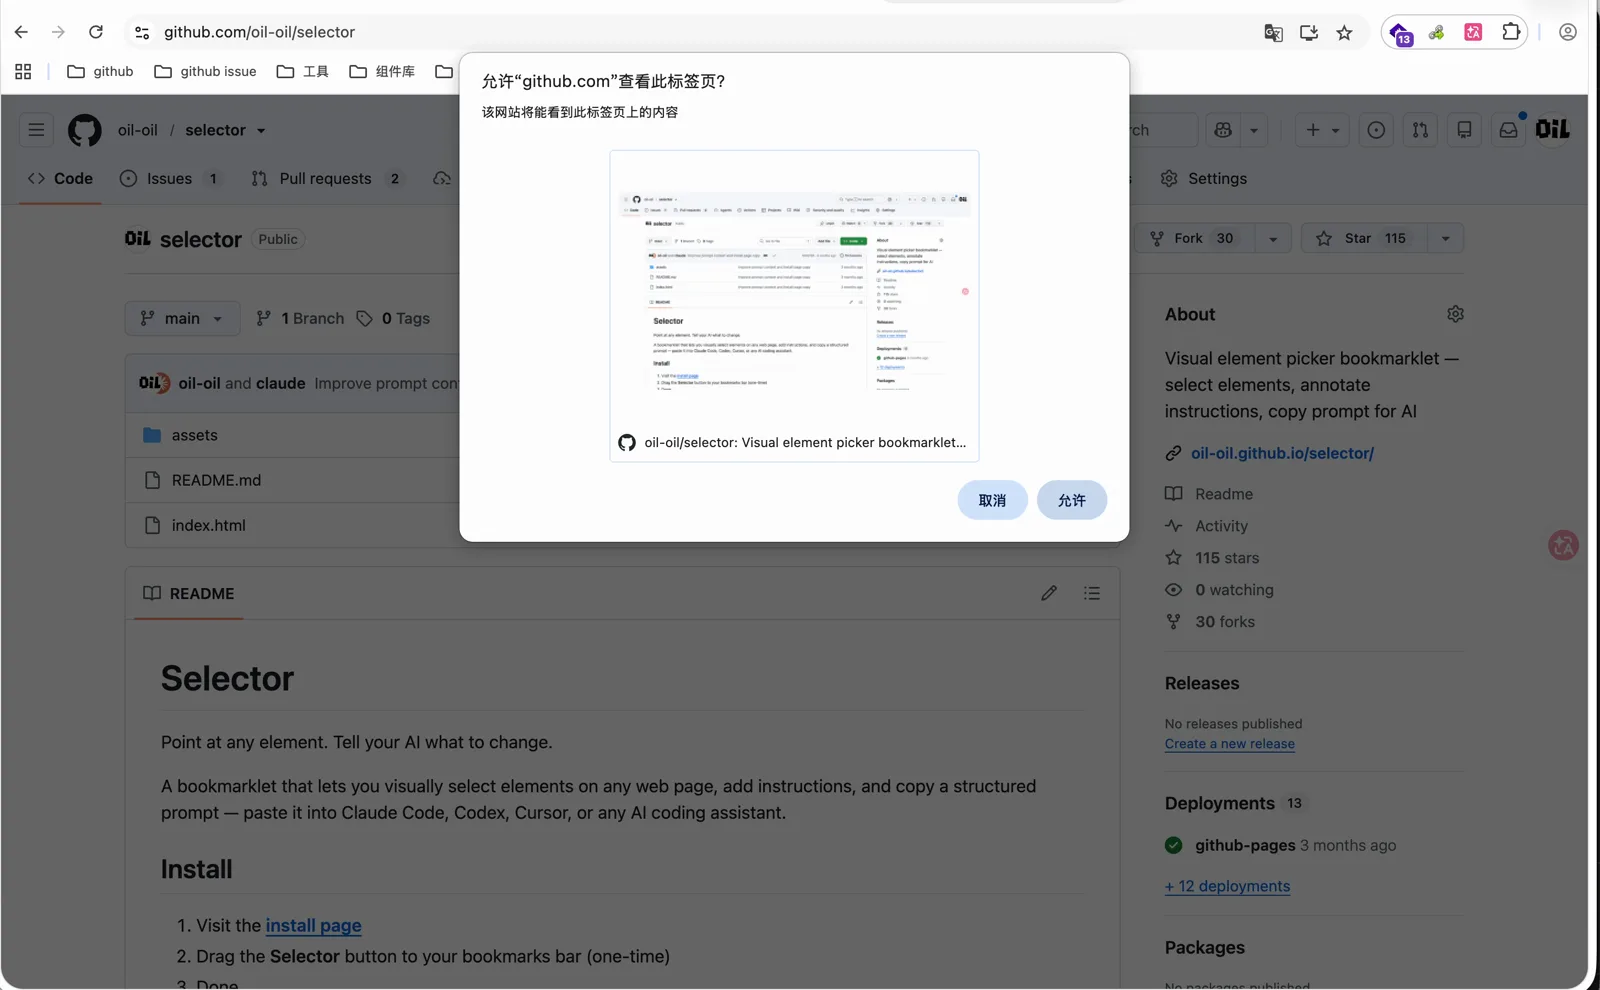Expand the create new plus dropdown

coord(1322,130)
